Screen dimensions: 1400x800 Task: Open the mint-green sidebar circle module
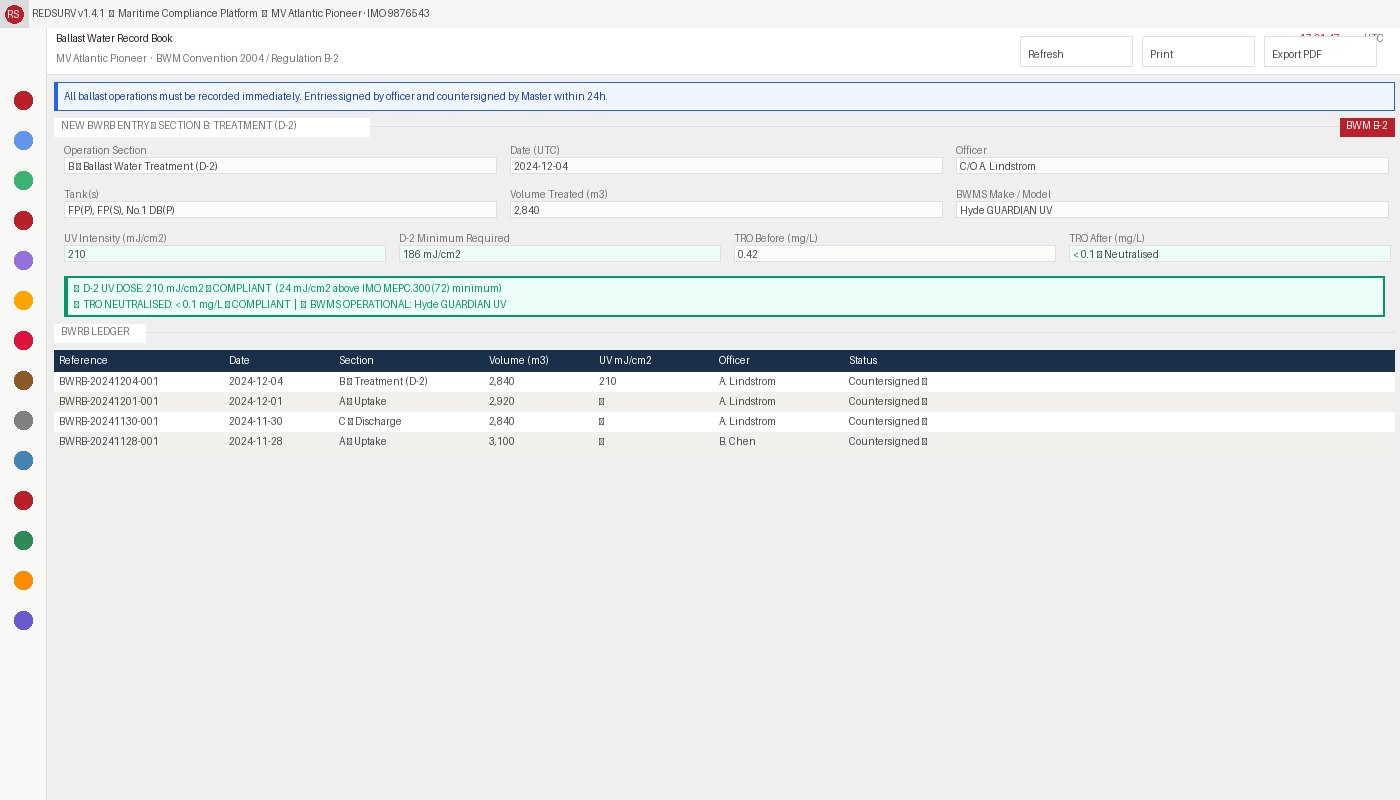pyautogui.click(x=23, y=180)
